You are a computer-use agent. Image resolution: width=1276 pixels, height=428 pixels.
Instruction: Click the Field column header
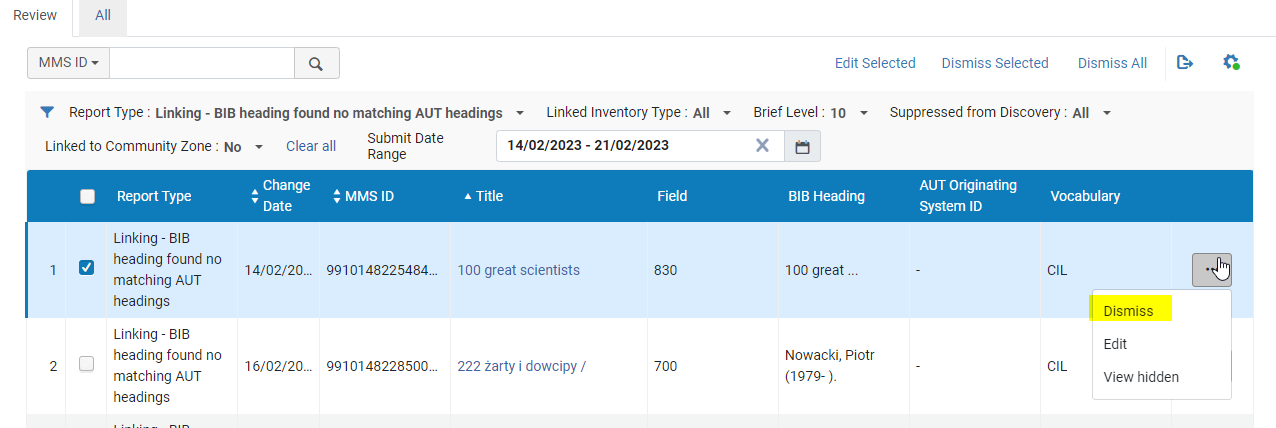click(672, 196)
